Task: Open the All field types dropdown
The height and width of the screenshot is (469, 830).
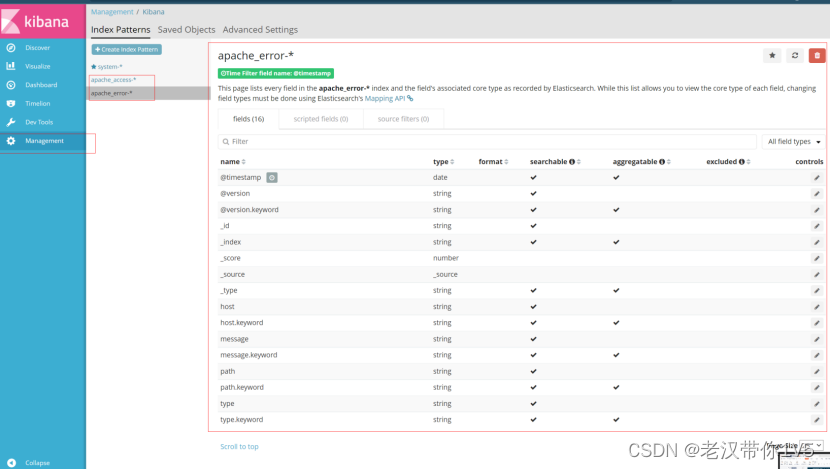Action: pos(793,141)
